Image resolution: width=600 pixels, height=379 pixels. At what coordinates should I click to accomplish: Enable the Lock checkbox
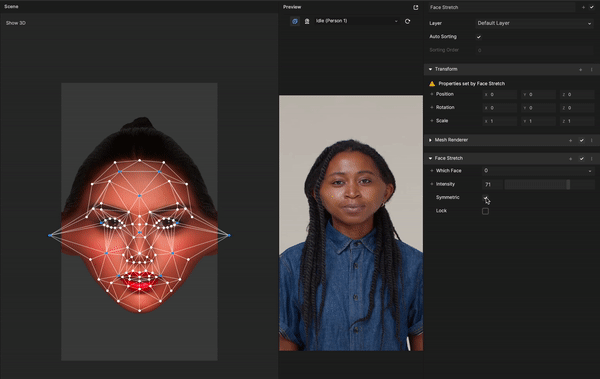(485, 211)
